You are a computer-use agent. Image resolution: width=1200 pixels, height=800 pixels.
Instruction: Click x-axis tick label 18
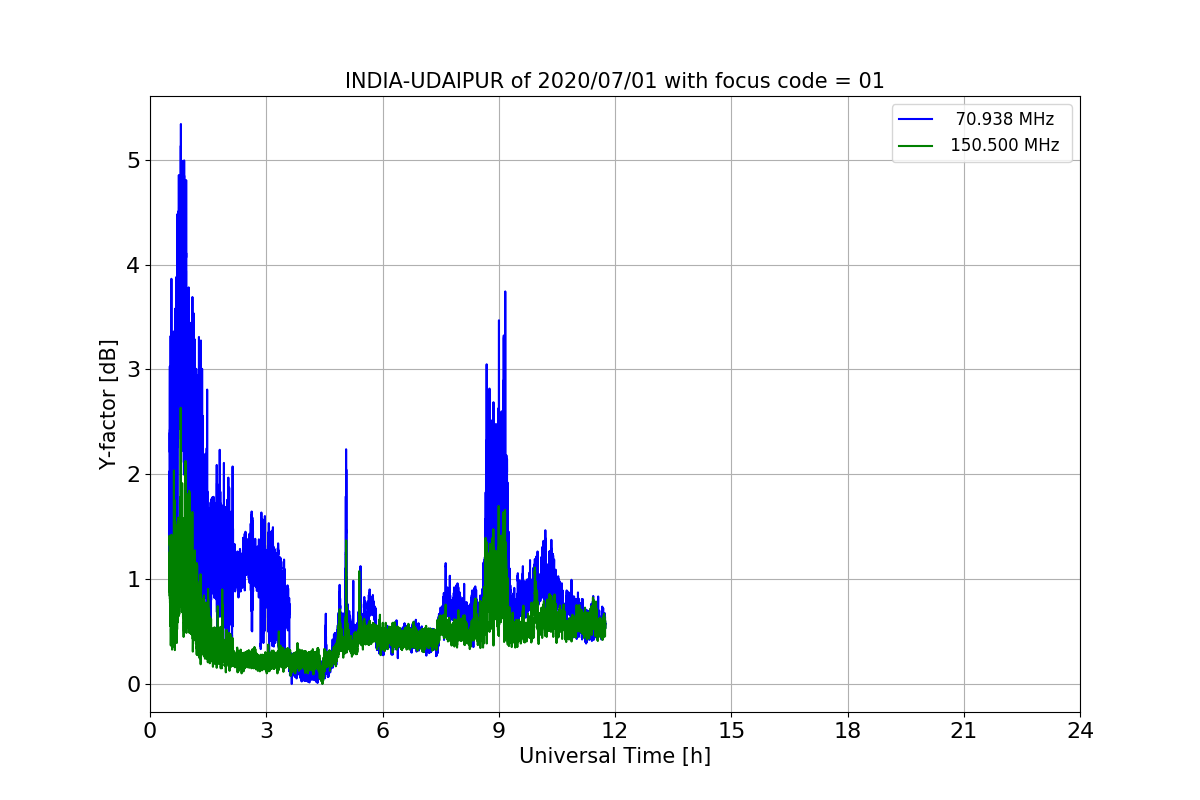[x=847, y=731]
